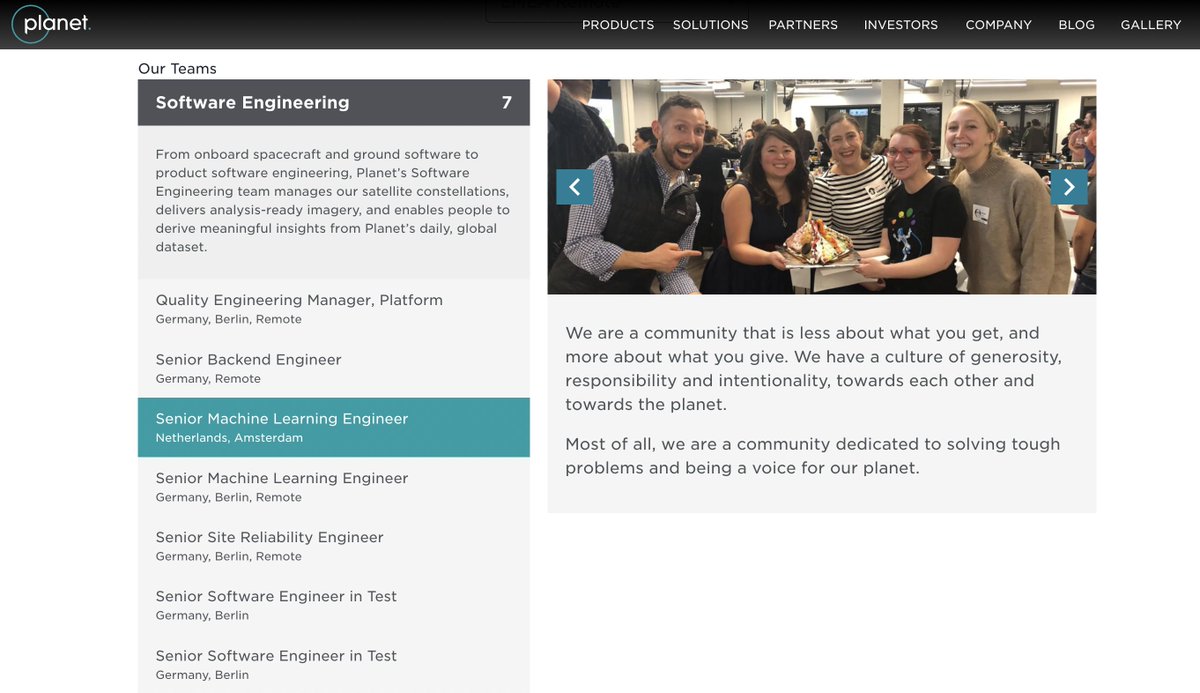Open the Solutions menu
The width and height of the screenshot is (1200, 693).
point(710,25)
